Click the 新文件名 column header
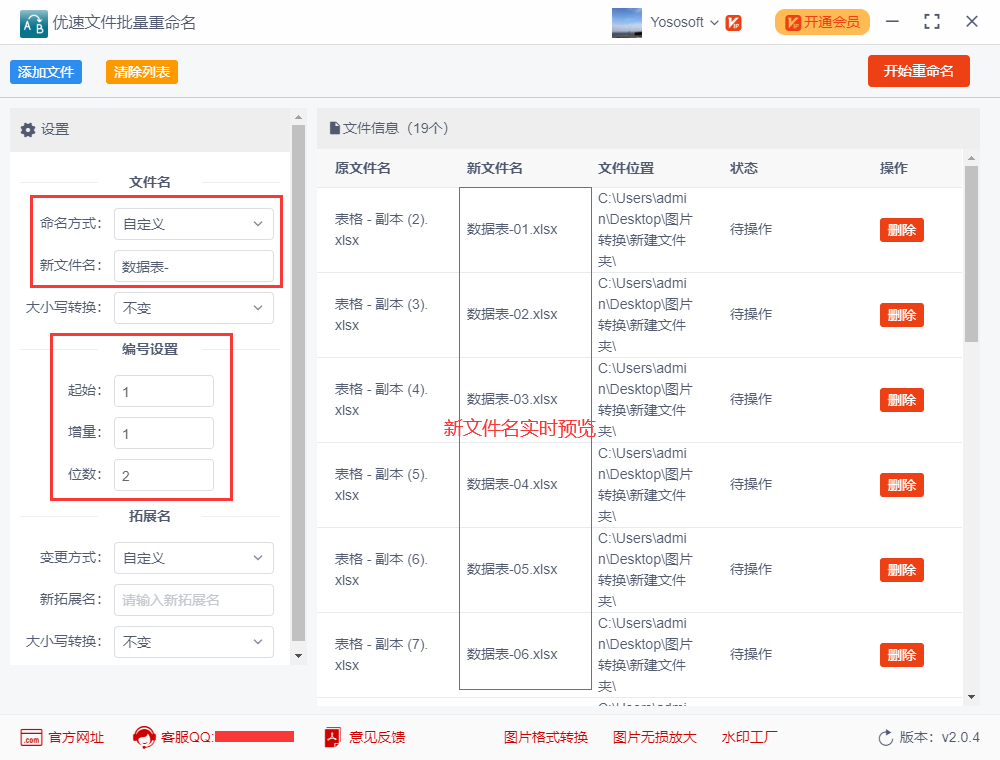The height and width of the screenshot is (760, 1000). coord(494,168)
